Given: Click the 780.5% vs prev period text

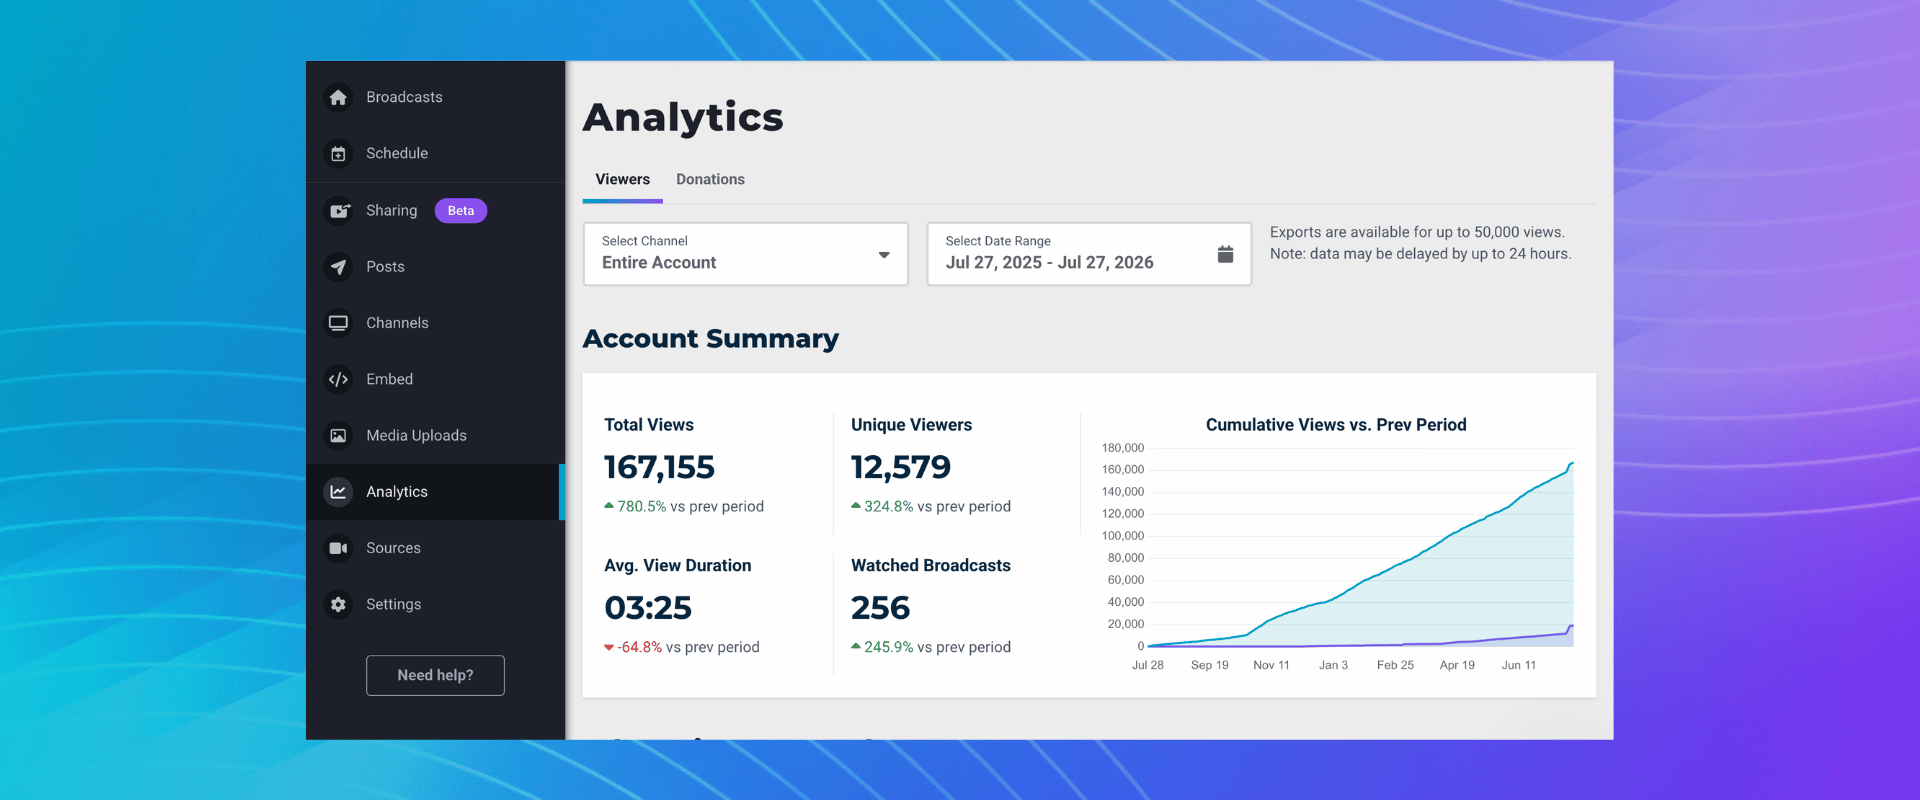Looking at the screenshot, I should (684, 507).
